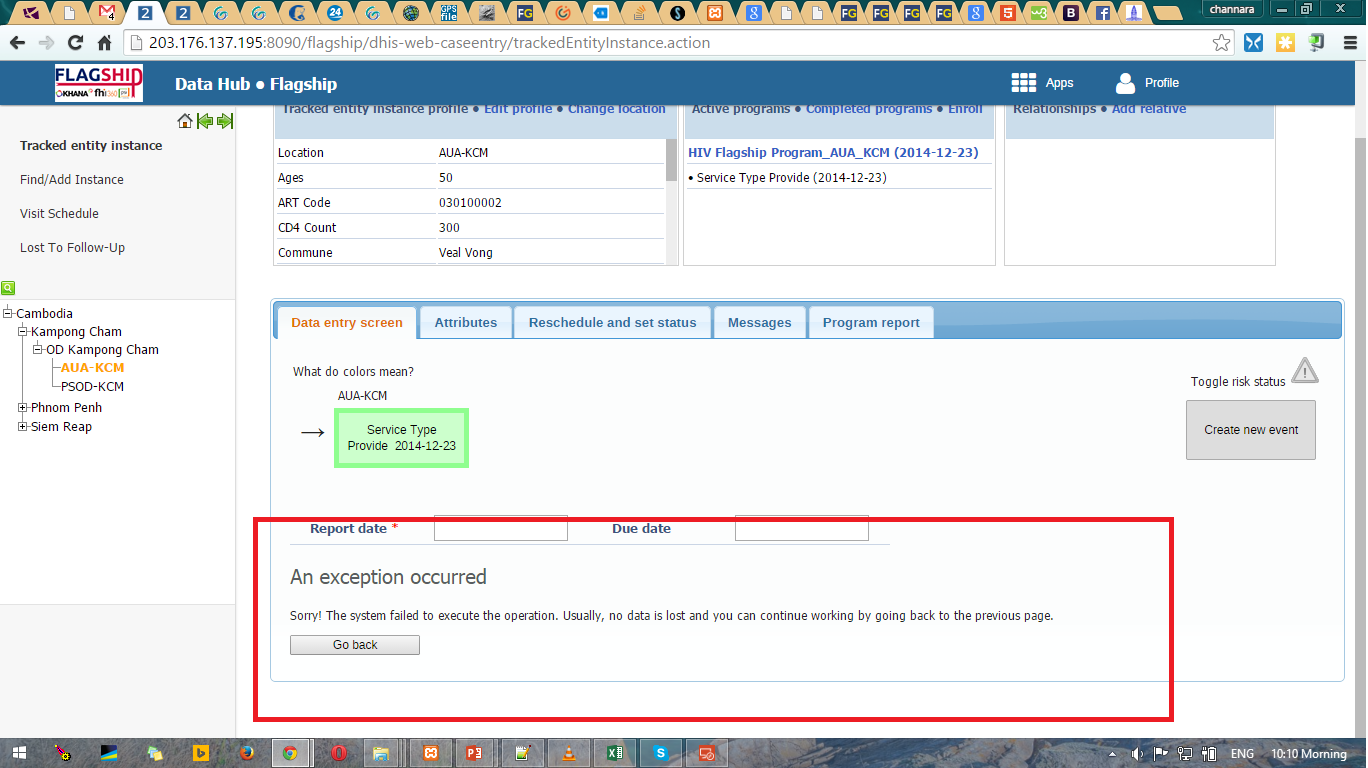Open the Program report tab
The image size is (1368, 768).
coord(871,323)
